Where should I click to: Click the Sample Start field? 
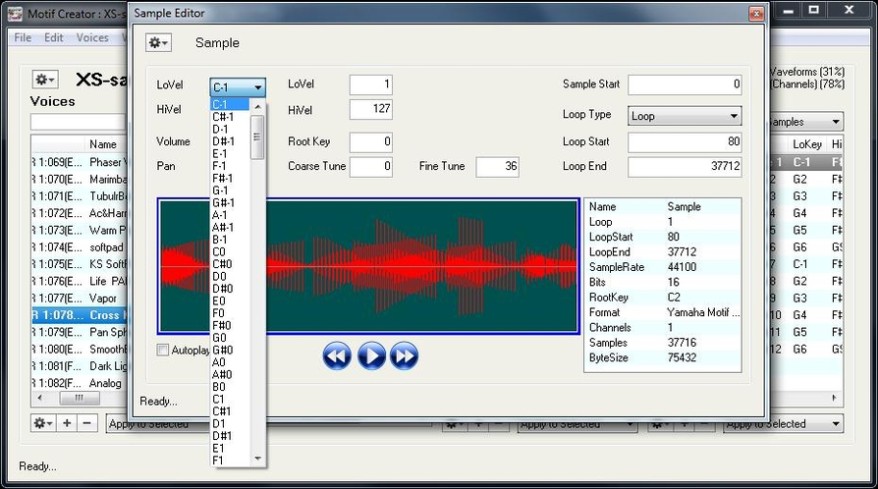tap(685, 85)
